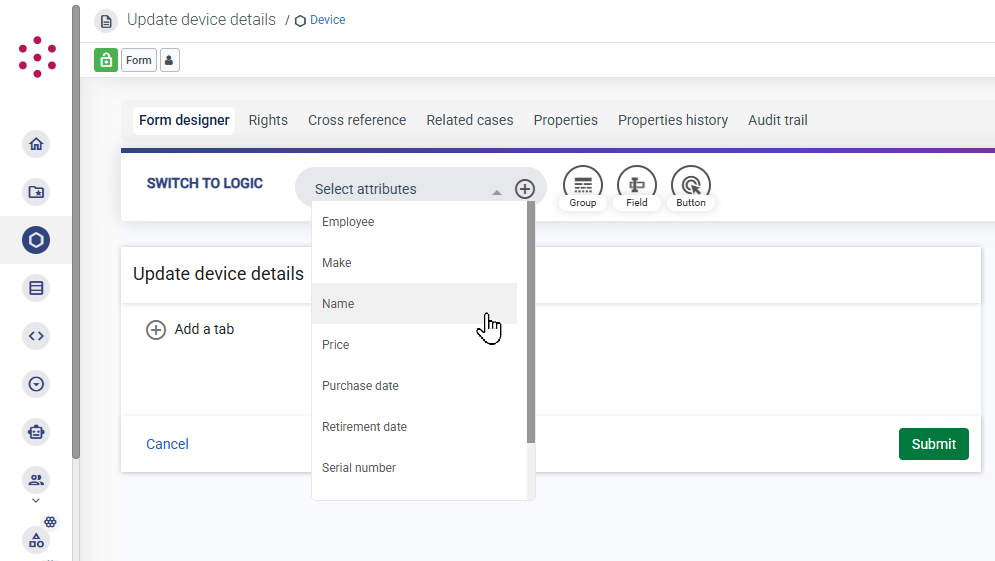The height and width of the screenshot is (561, 995).
Task: Click document icon beside page title
Action: 106,21
